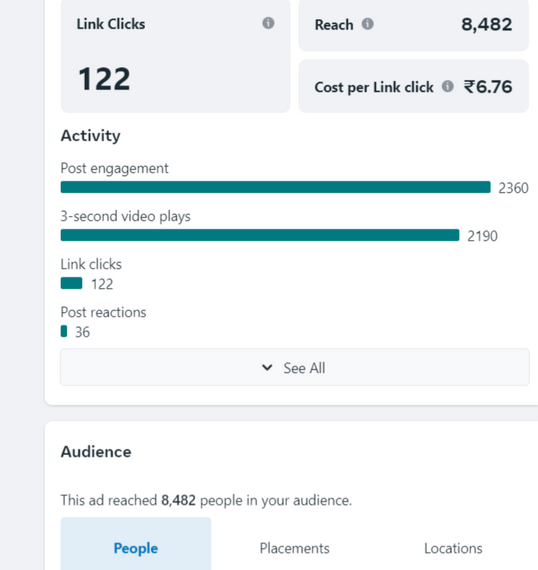
Task: Select the ₹6.76 cost value
Action: coord(488,87)
